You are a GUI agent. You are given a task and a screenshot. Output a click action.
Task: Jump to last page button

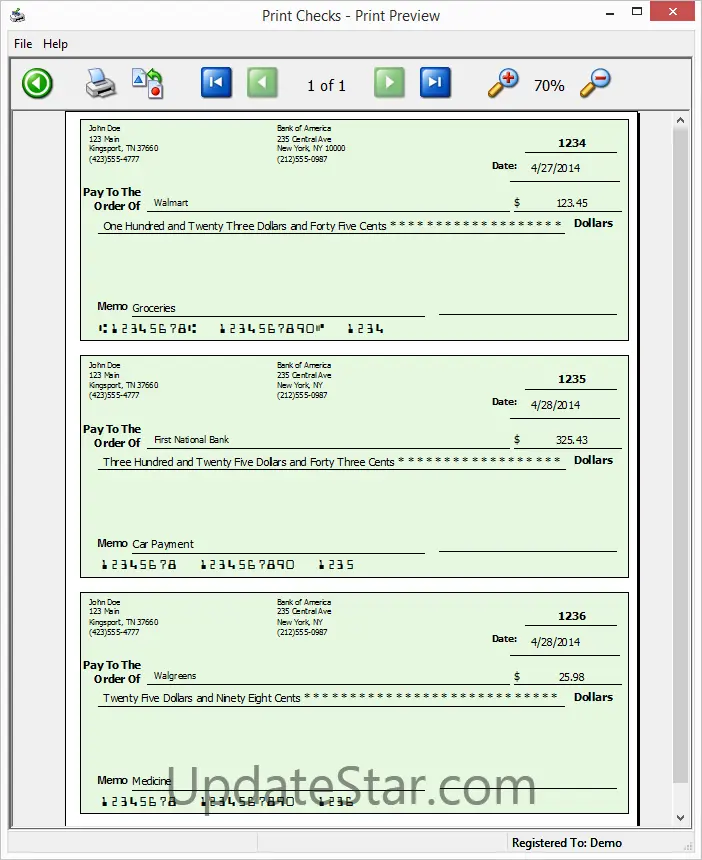435,83
